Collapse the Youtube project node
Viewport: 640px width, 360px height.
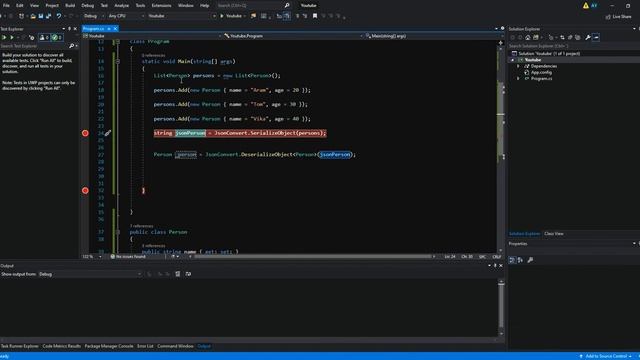point(513,60)
